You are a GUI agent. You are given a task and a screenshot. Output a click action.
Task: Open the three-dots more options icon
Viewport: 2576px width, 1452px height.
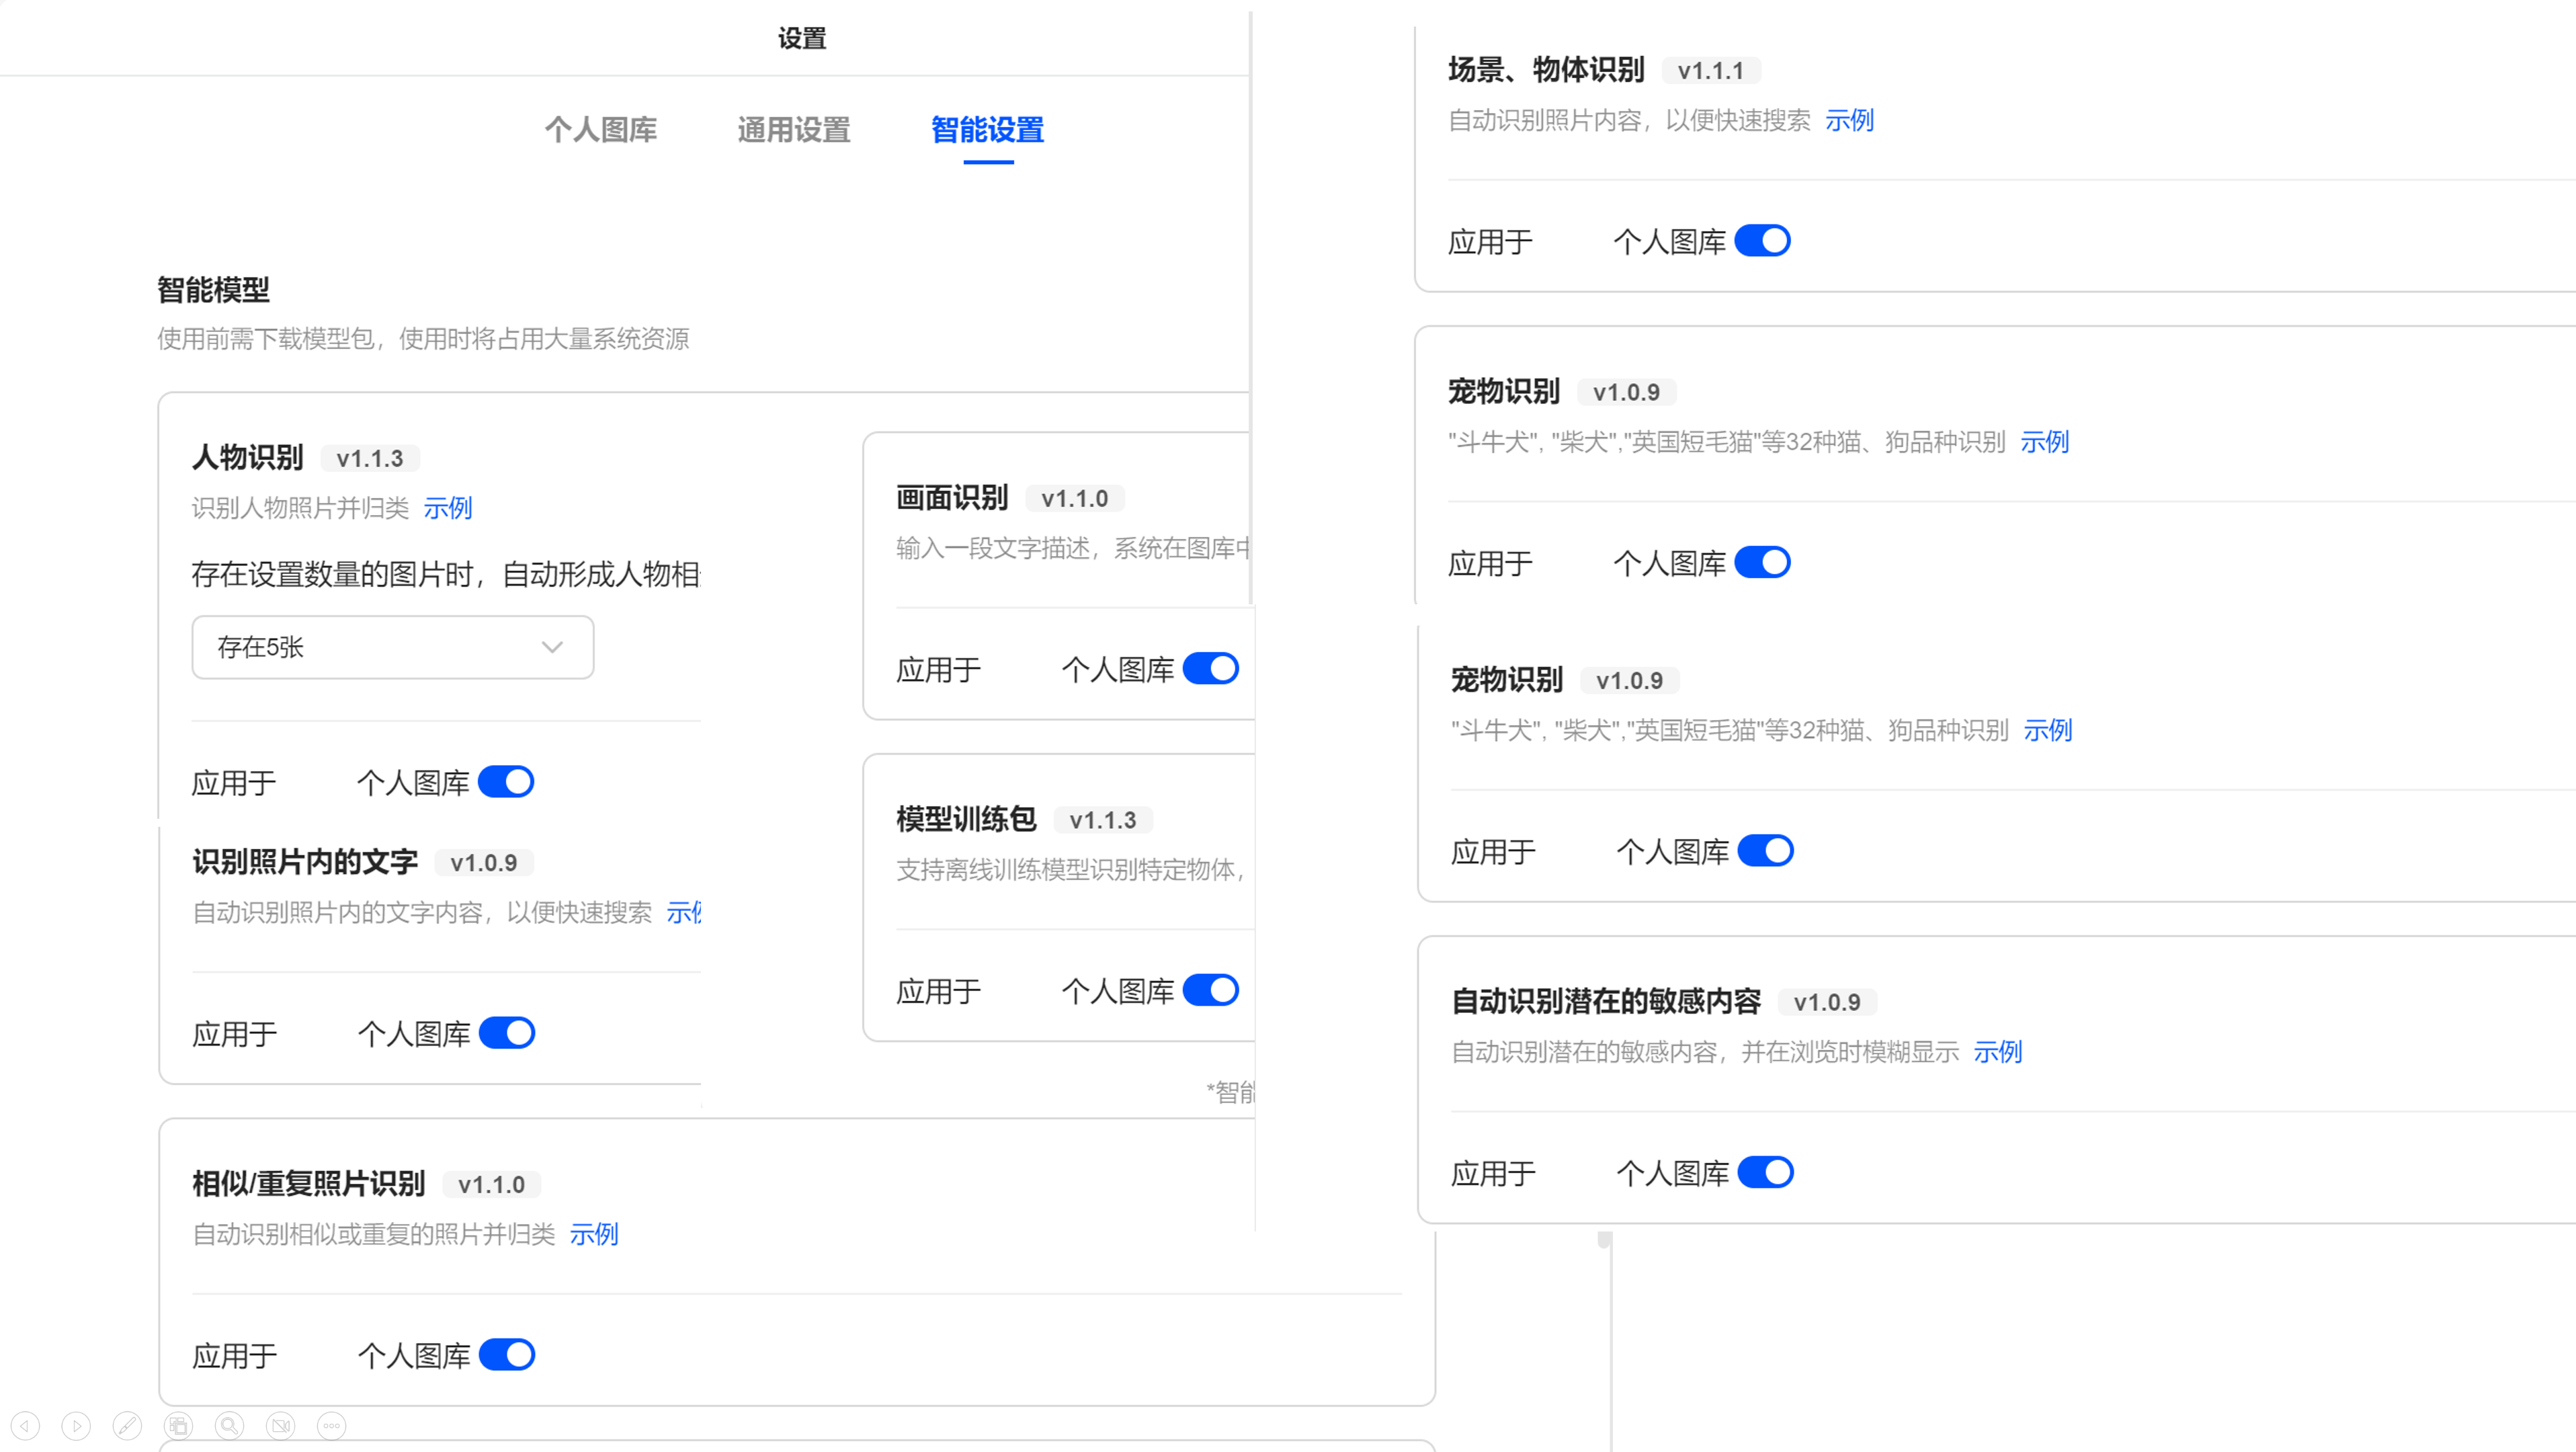point(332,1426)
